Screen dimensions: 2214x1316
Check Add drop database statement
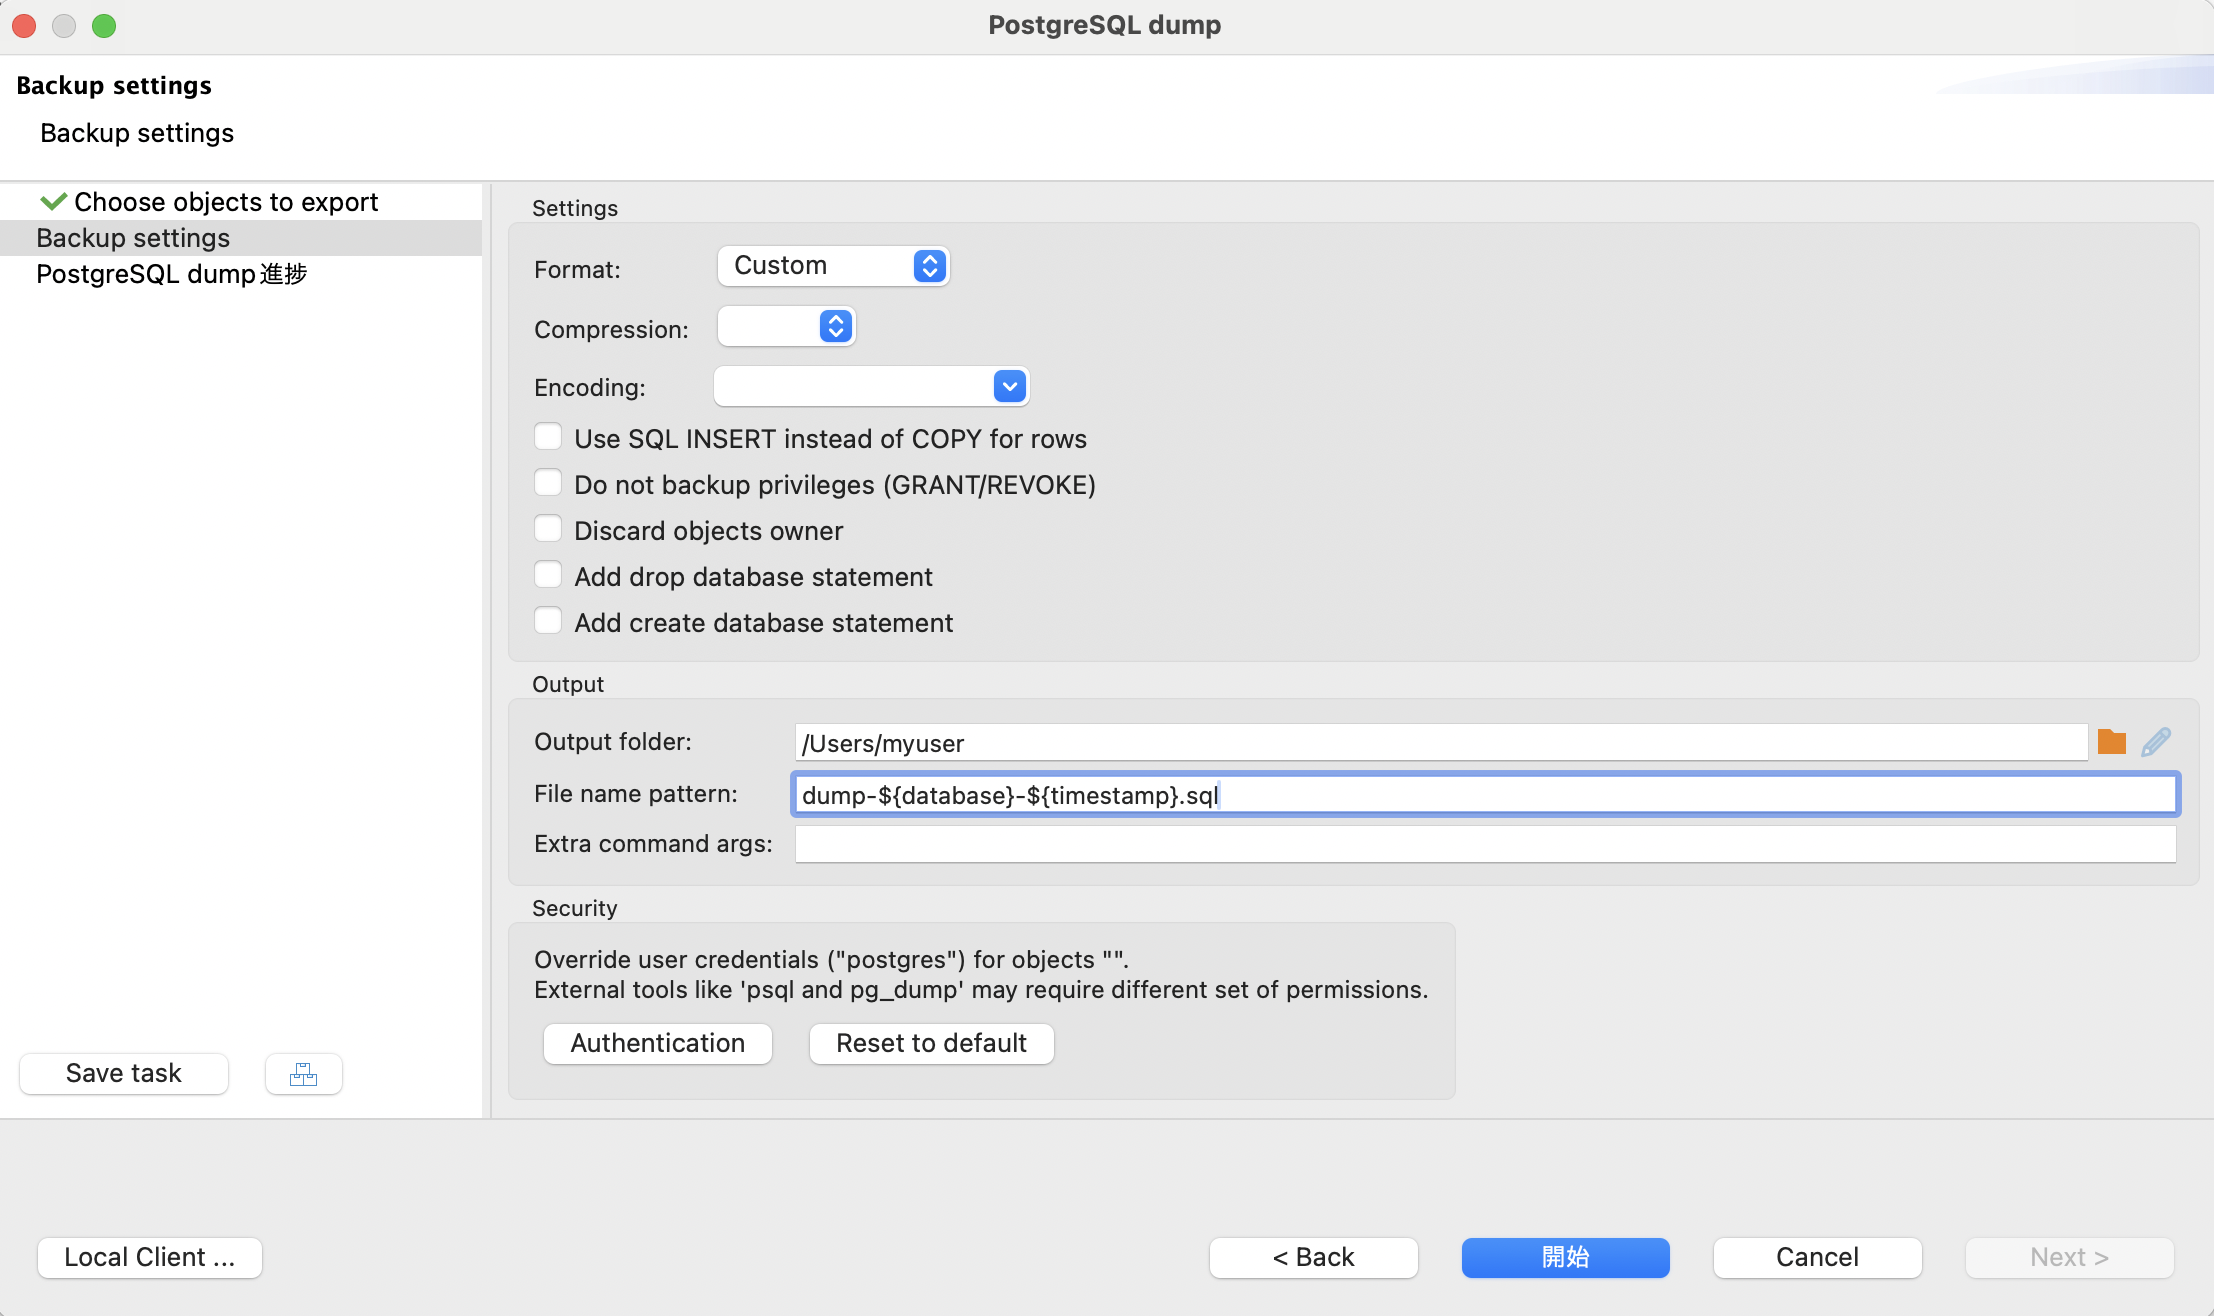(548, 574)
